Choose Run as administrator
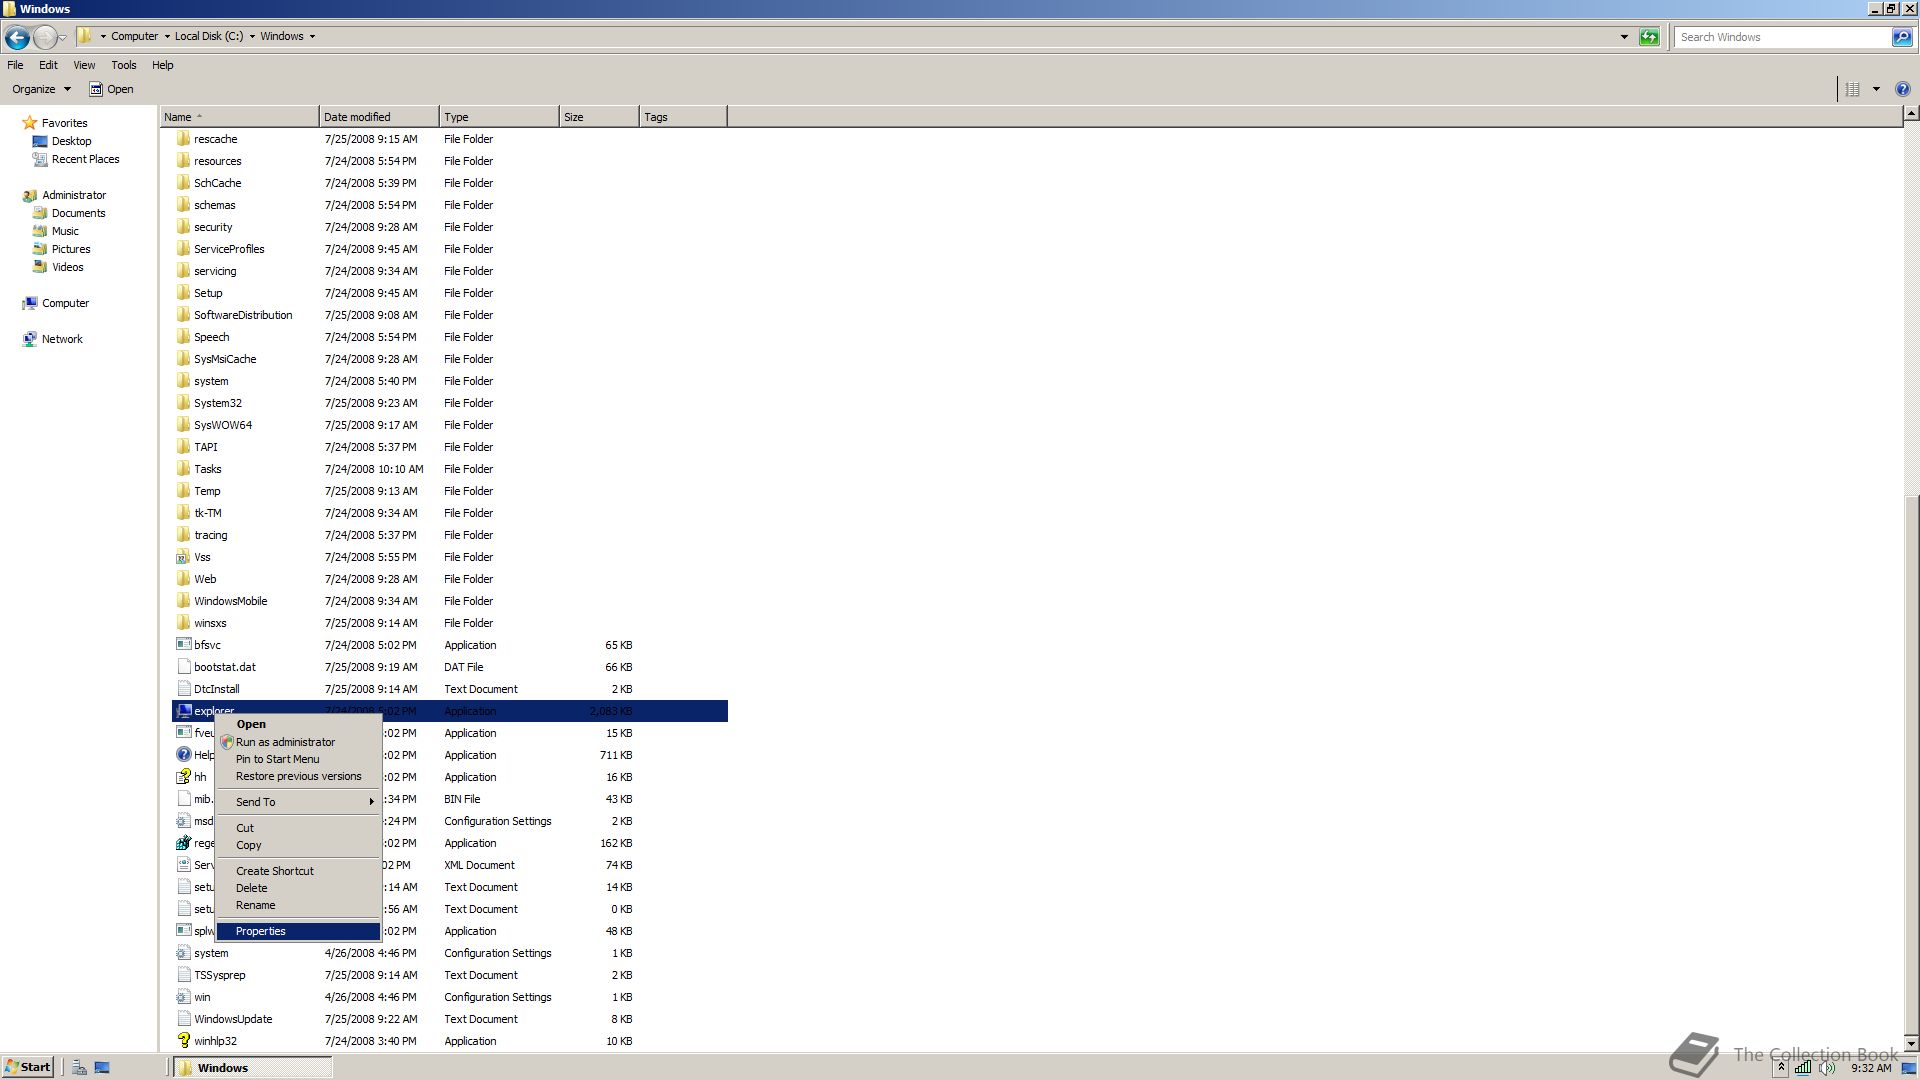 [299, 742]
